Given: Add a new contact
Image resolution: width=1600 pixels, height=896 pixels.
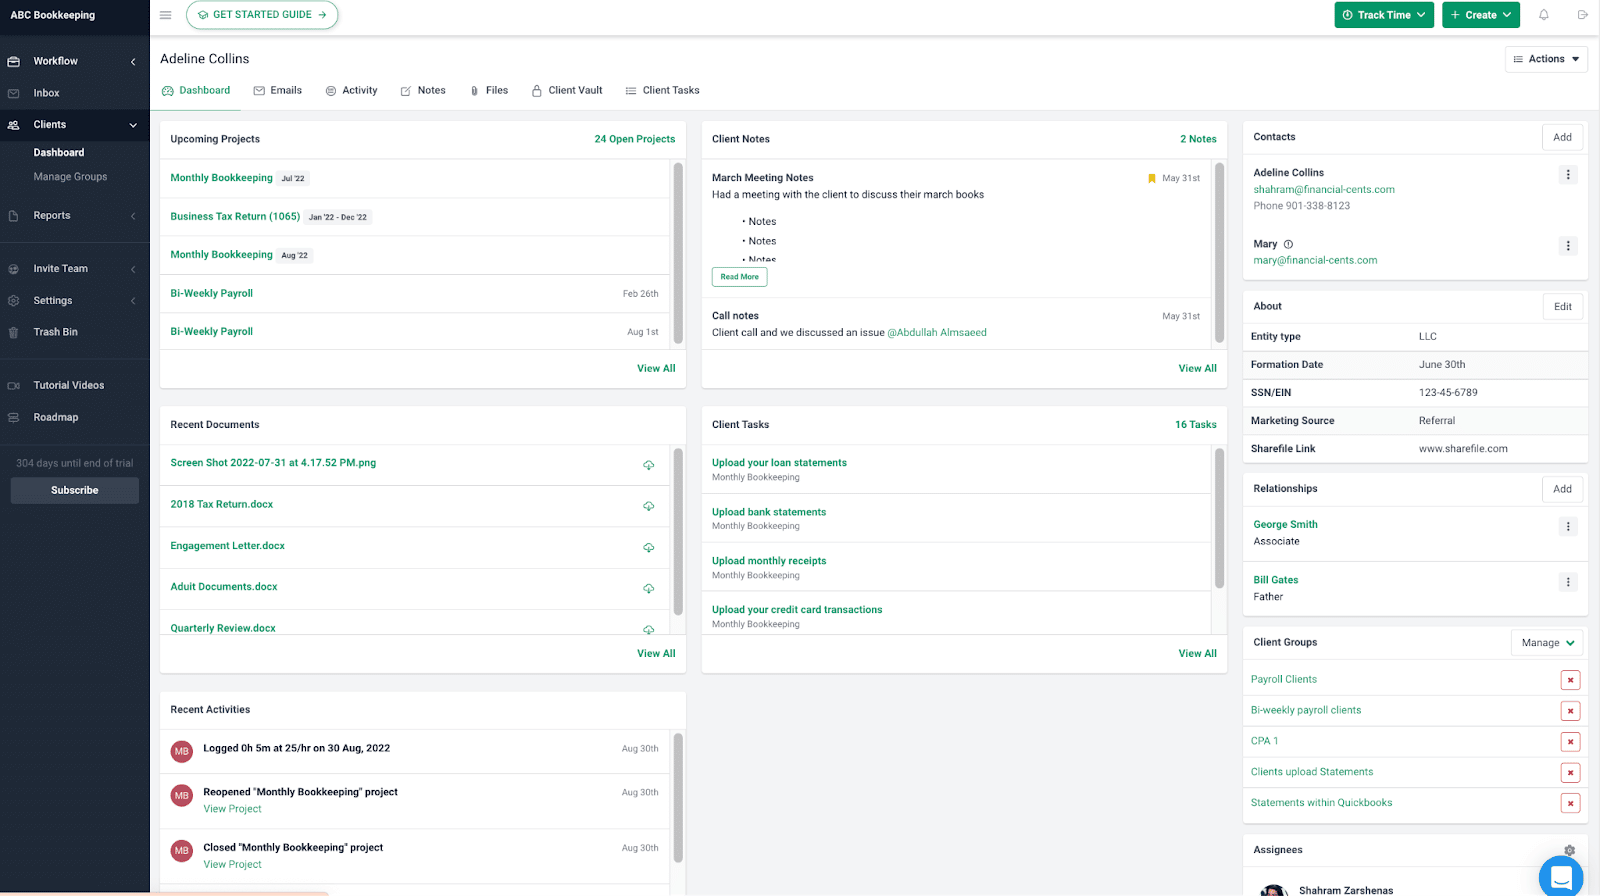Looking at the screenshot, I should coord(1562,138).
